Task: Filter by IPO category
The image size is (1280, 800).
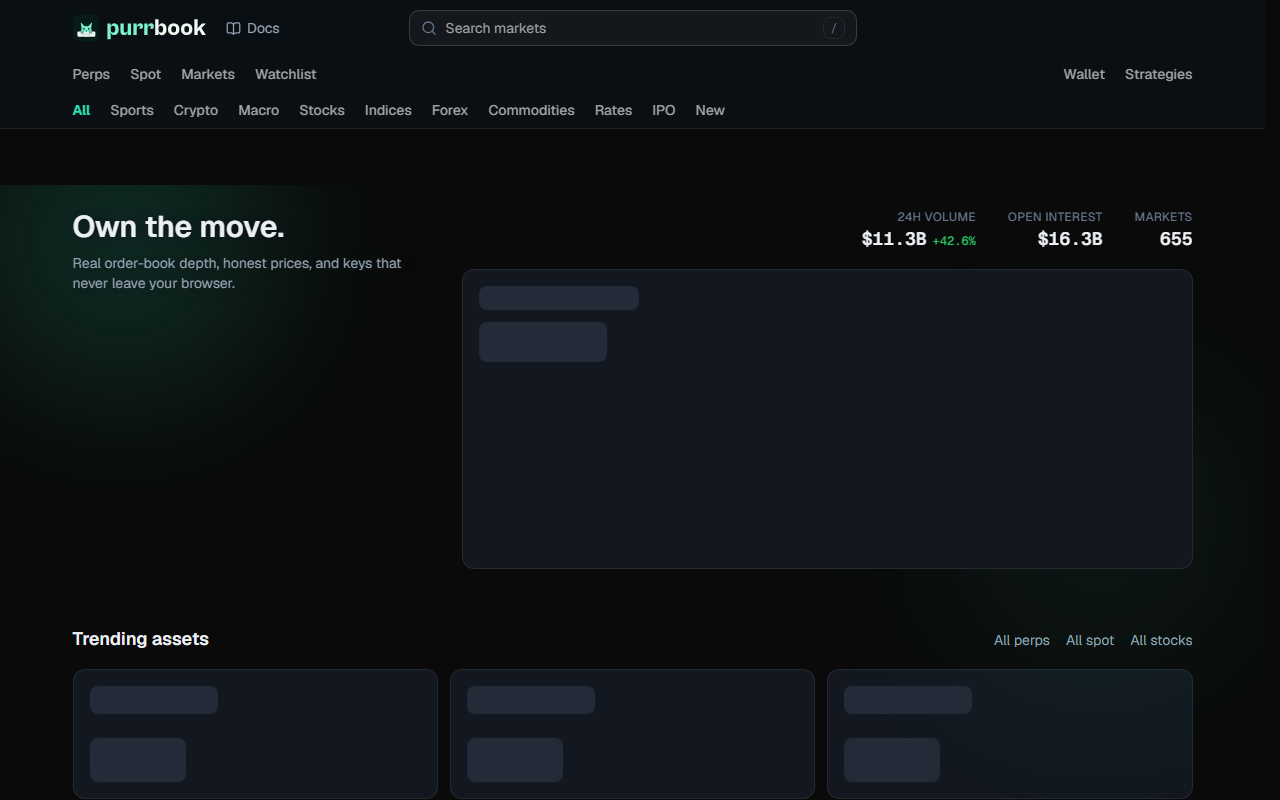Action: (x=664, y=110)
